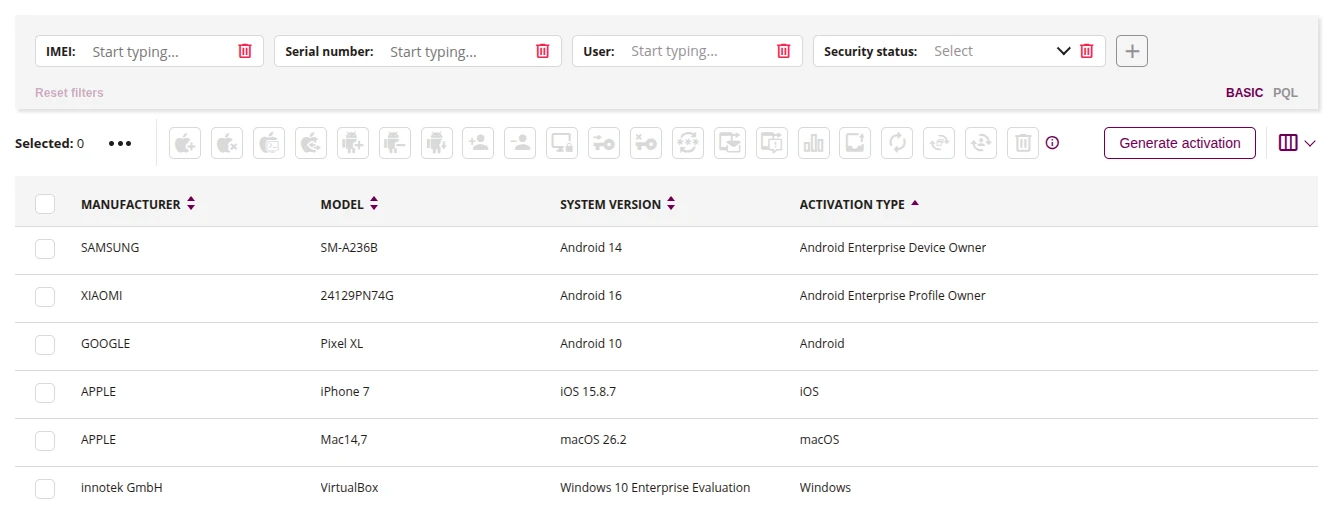The width and height of the screenshot is (1333, 529).
Task: Click the key with arrow toolbar icon
Action: [604, 143]
